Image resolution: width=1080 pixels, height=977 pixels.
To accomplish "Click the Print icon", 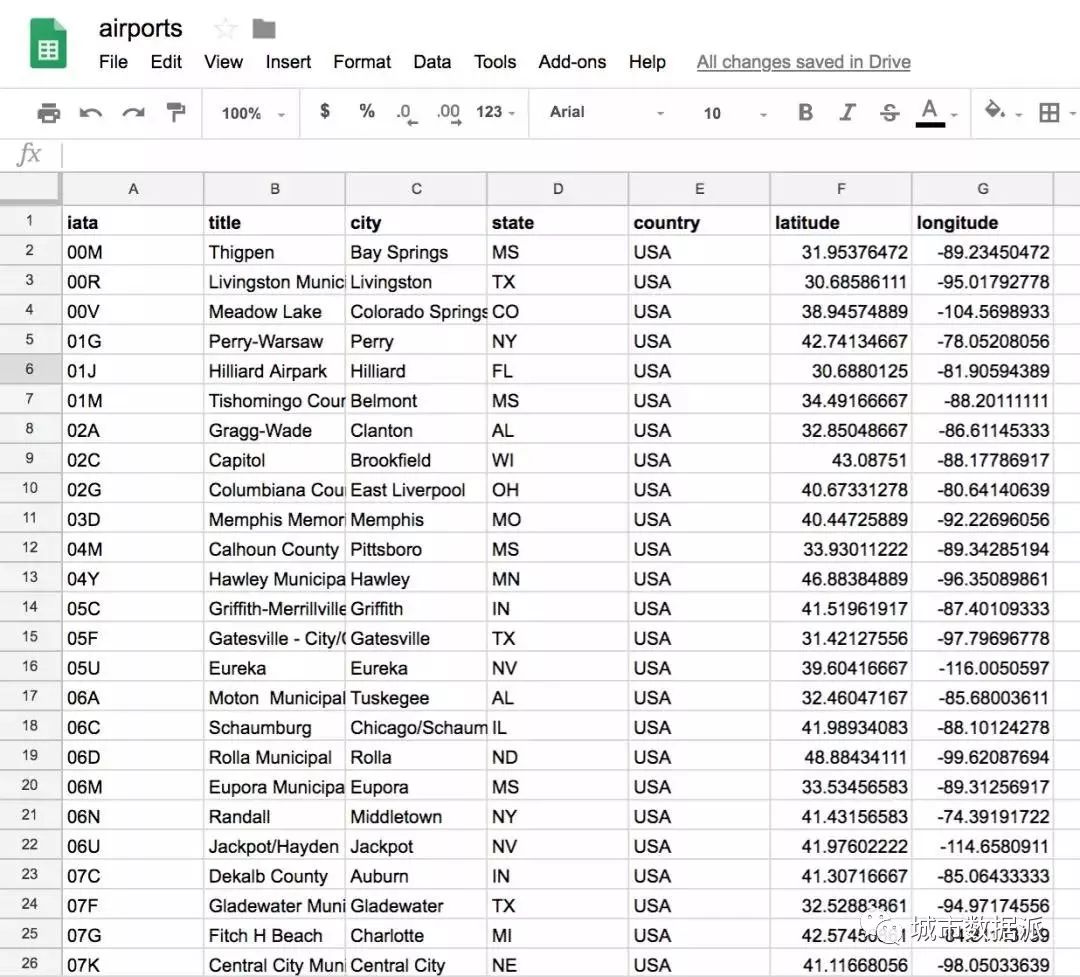I will coord(48,112).
